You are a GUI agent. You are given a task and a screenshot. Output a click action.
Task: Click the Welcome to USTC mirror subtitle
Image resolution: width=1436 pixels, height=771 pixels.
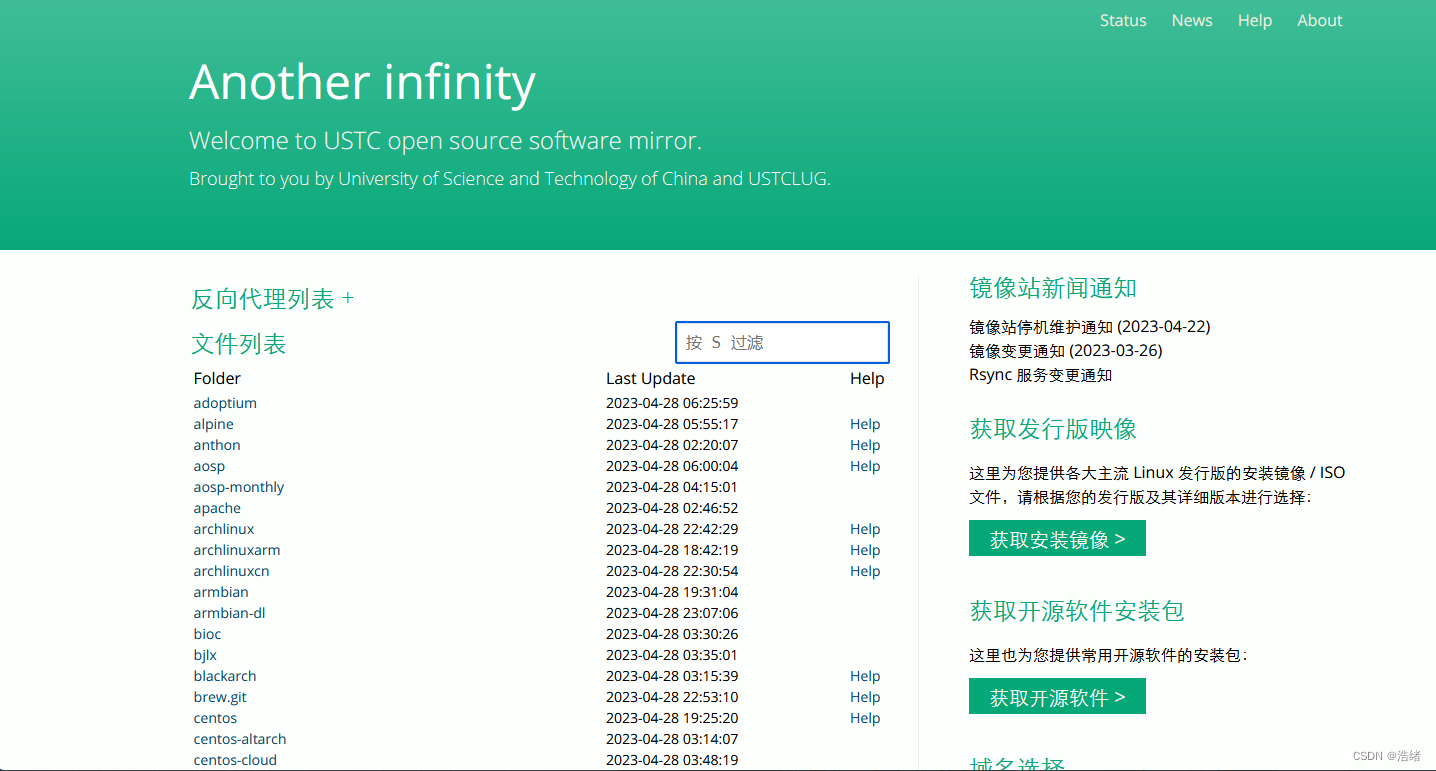(x=446, y=141)
